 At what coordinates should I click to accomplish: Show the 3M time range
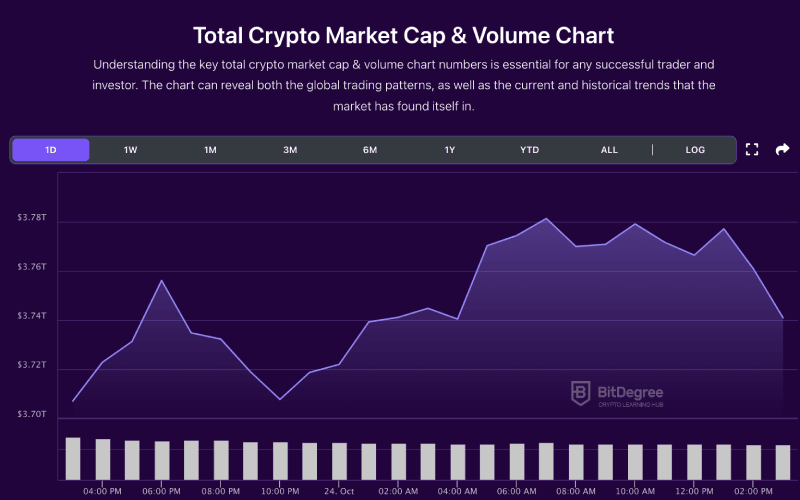(x=290, y=150)
